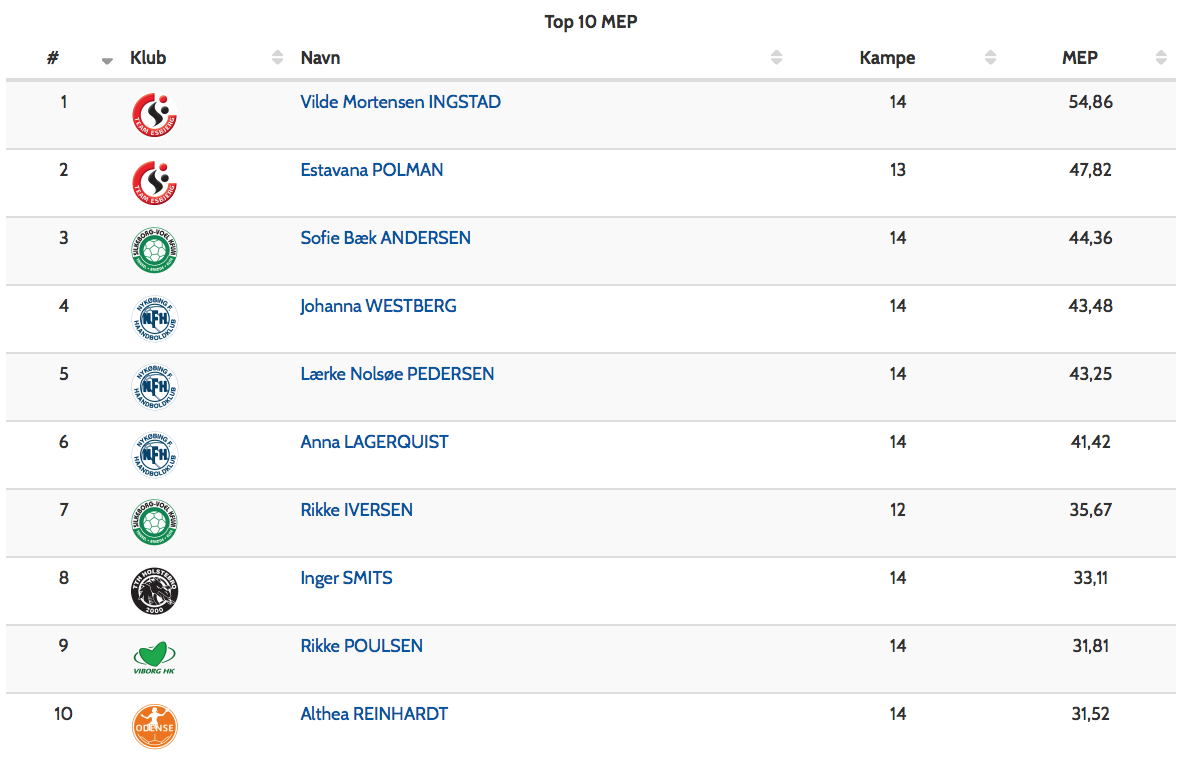Click the orange Odense club logo
This screenshot has width=1180, height=770.
[155, 727]
